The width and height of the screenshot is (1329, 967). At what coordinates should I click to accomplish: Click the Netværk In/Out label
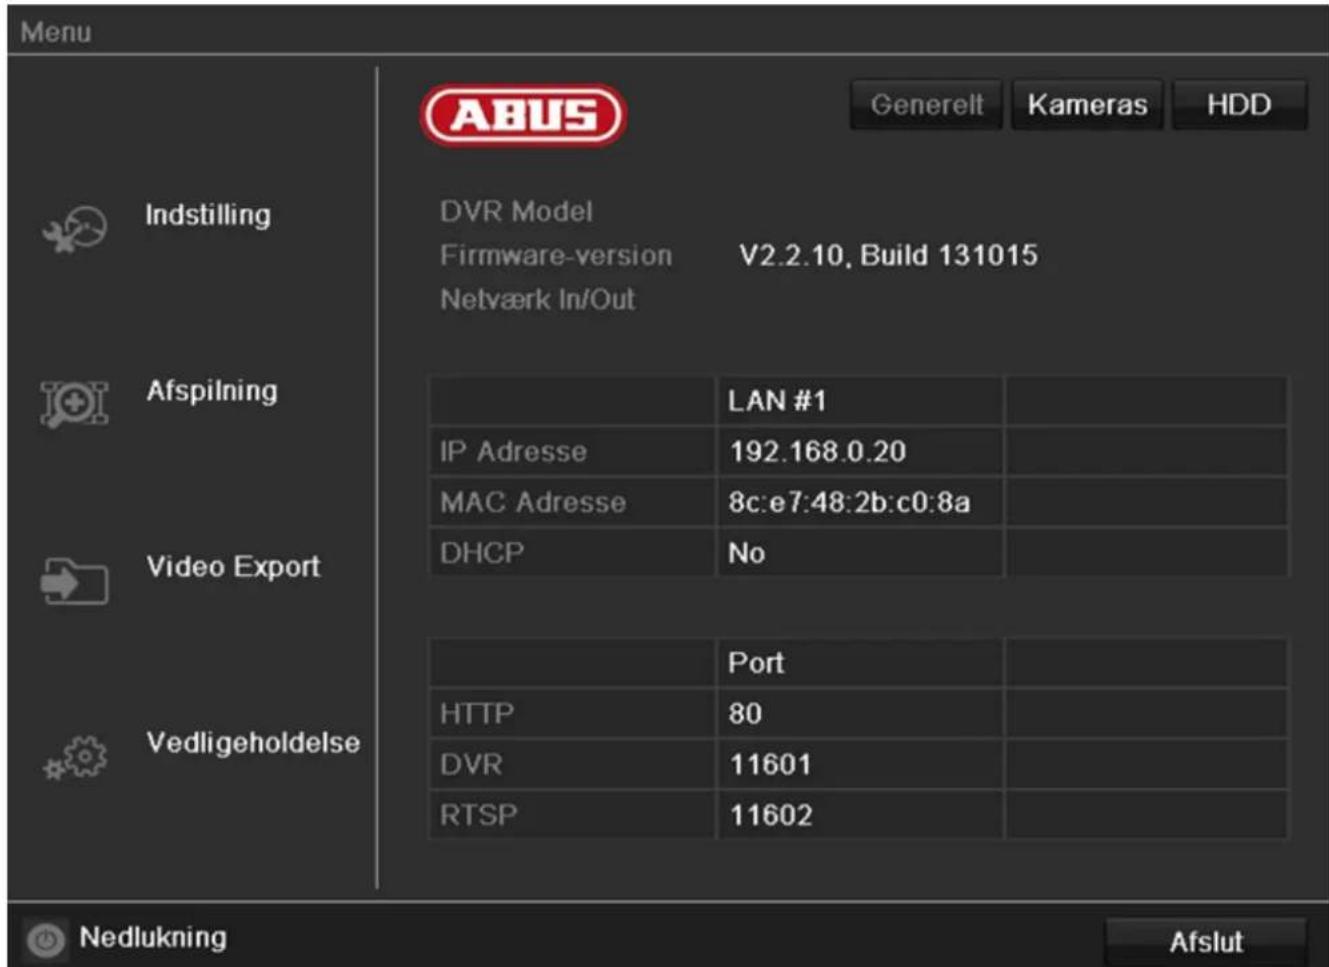[537, 299]
